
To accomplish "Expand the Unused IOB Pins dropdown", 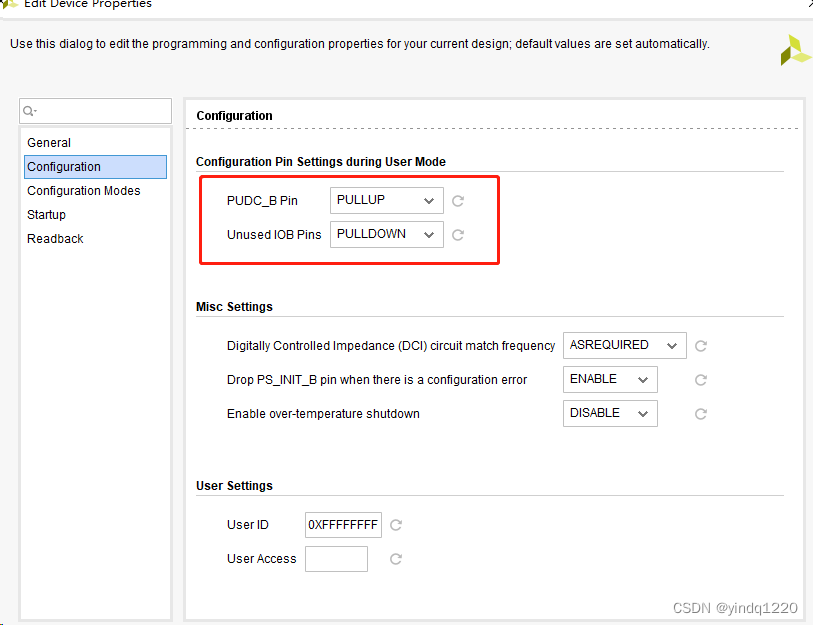I will point(387,234).
